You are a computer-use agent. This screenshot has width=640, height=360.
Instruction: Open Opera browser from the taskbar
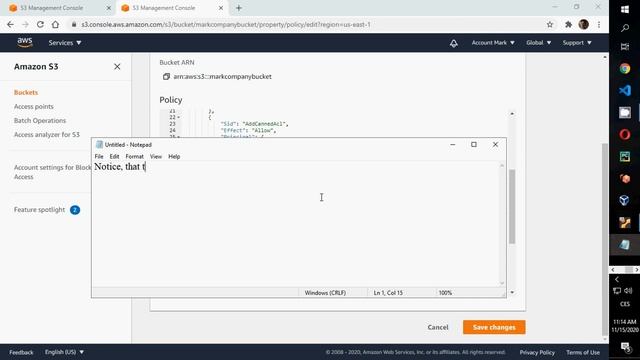coord(624,134)
